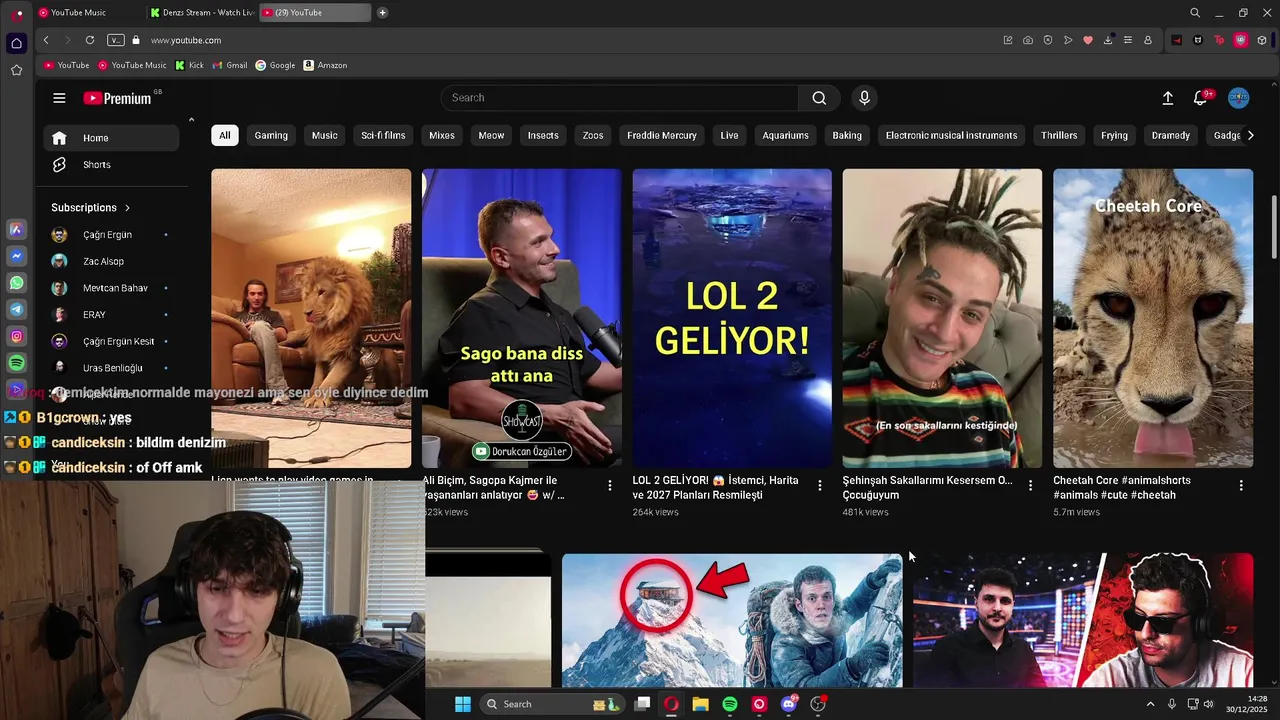The image size is (1280, 720).
Task: Open the browser downloads icon
Action: [1108, 40]
